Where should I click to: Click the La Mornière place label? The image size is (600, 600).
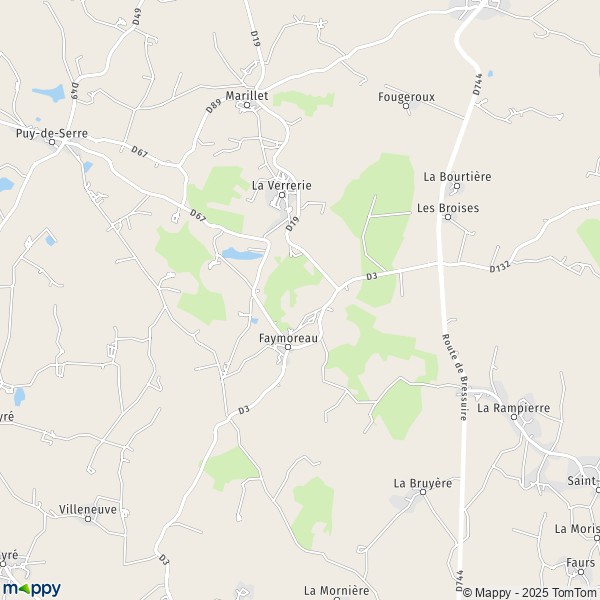(337, 590)
